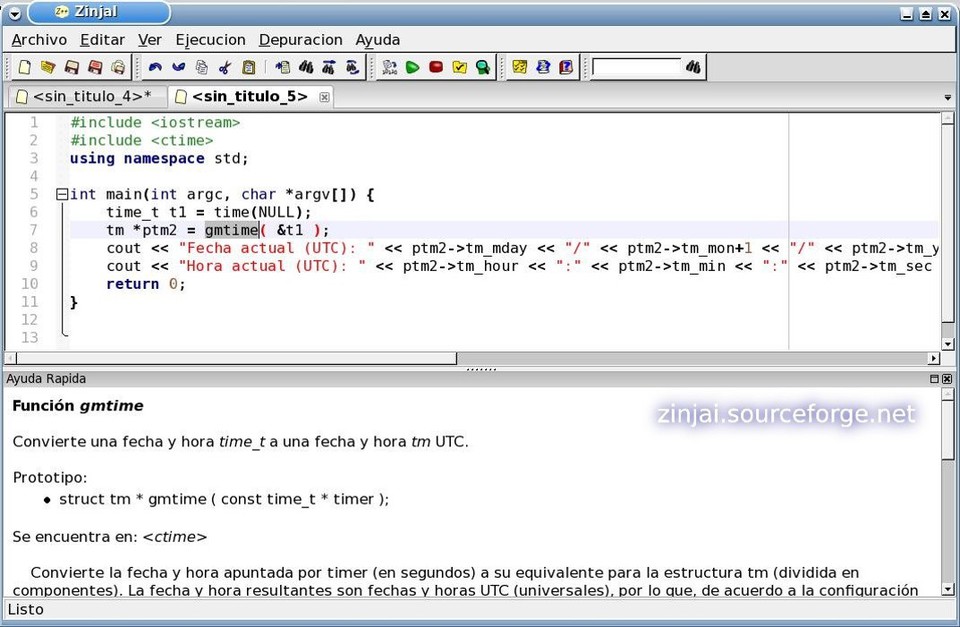Image resolution: width=960 pixels, height=627 pixels.
Task: Open a file with the open folder icon
Action: (x=47, y=67)
